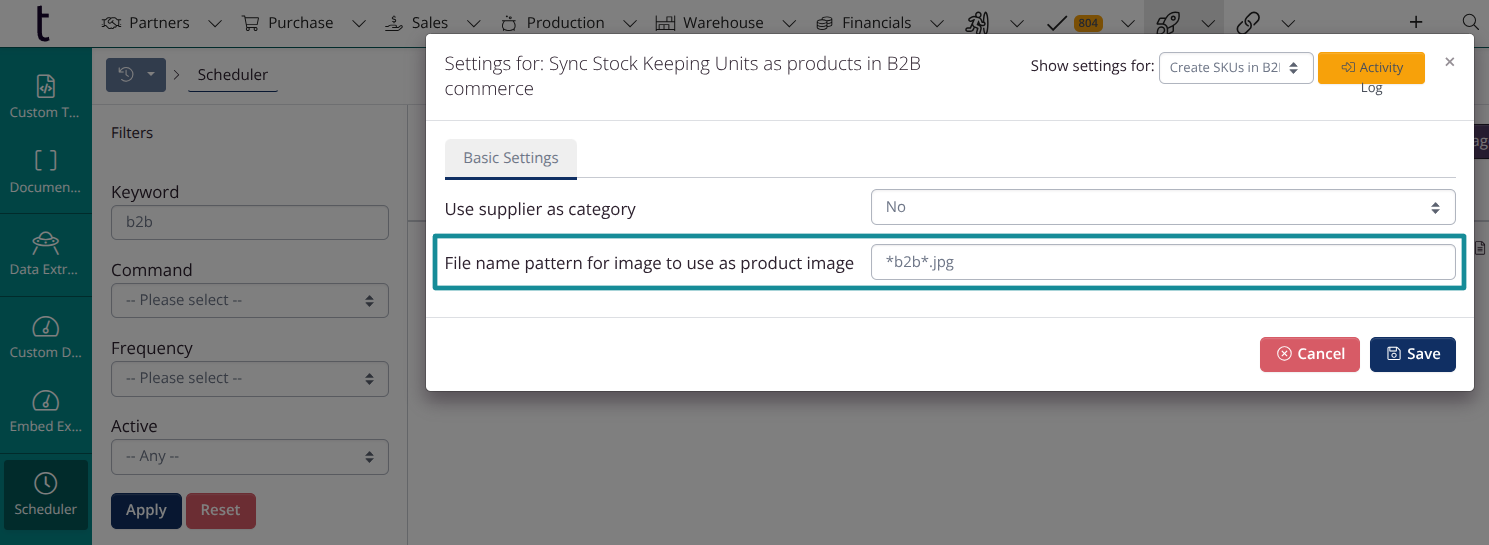Expand the Frequency filter dropdown

coord(249,378)
